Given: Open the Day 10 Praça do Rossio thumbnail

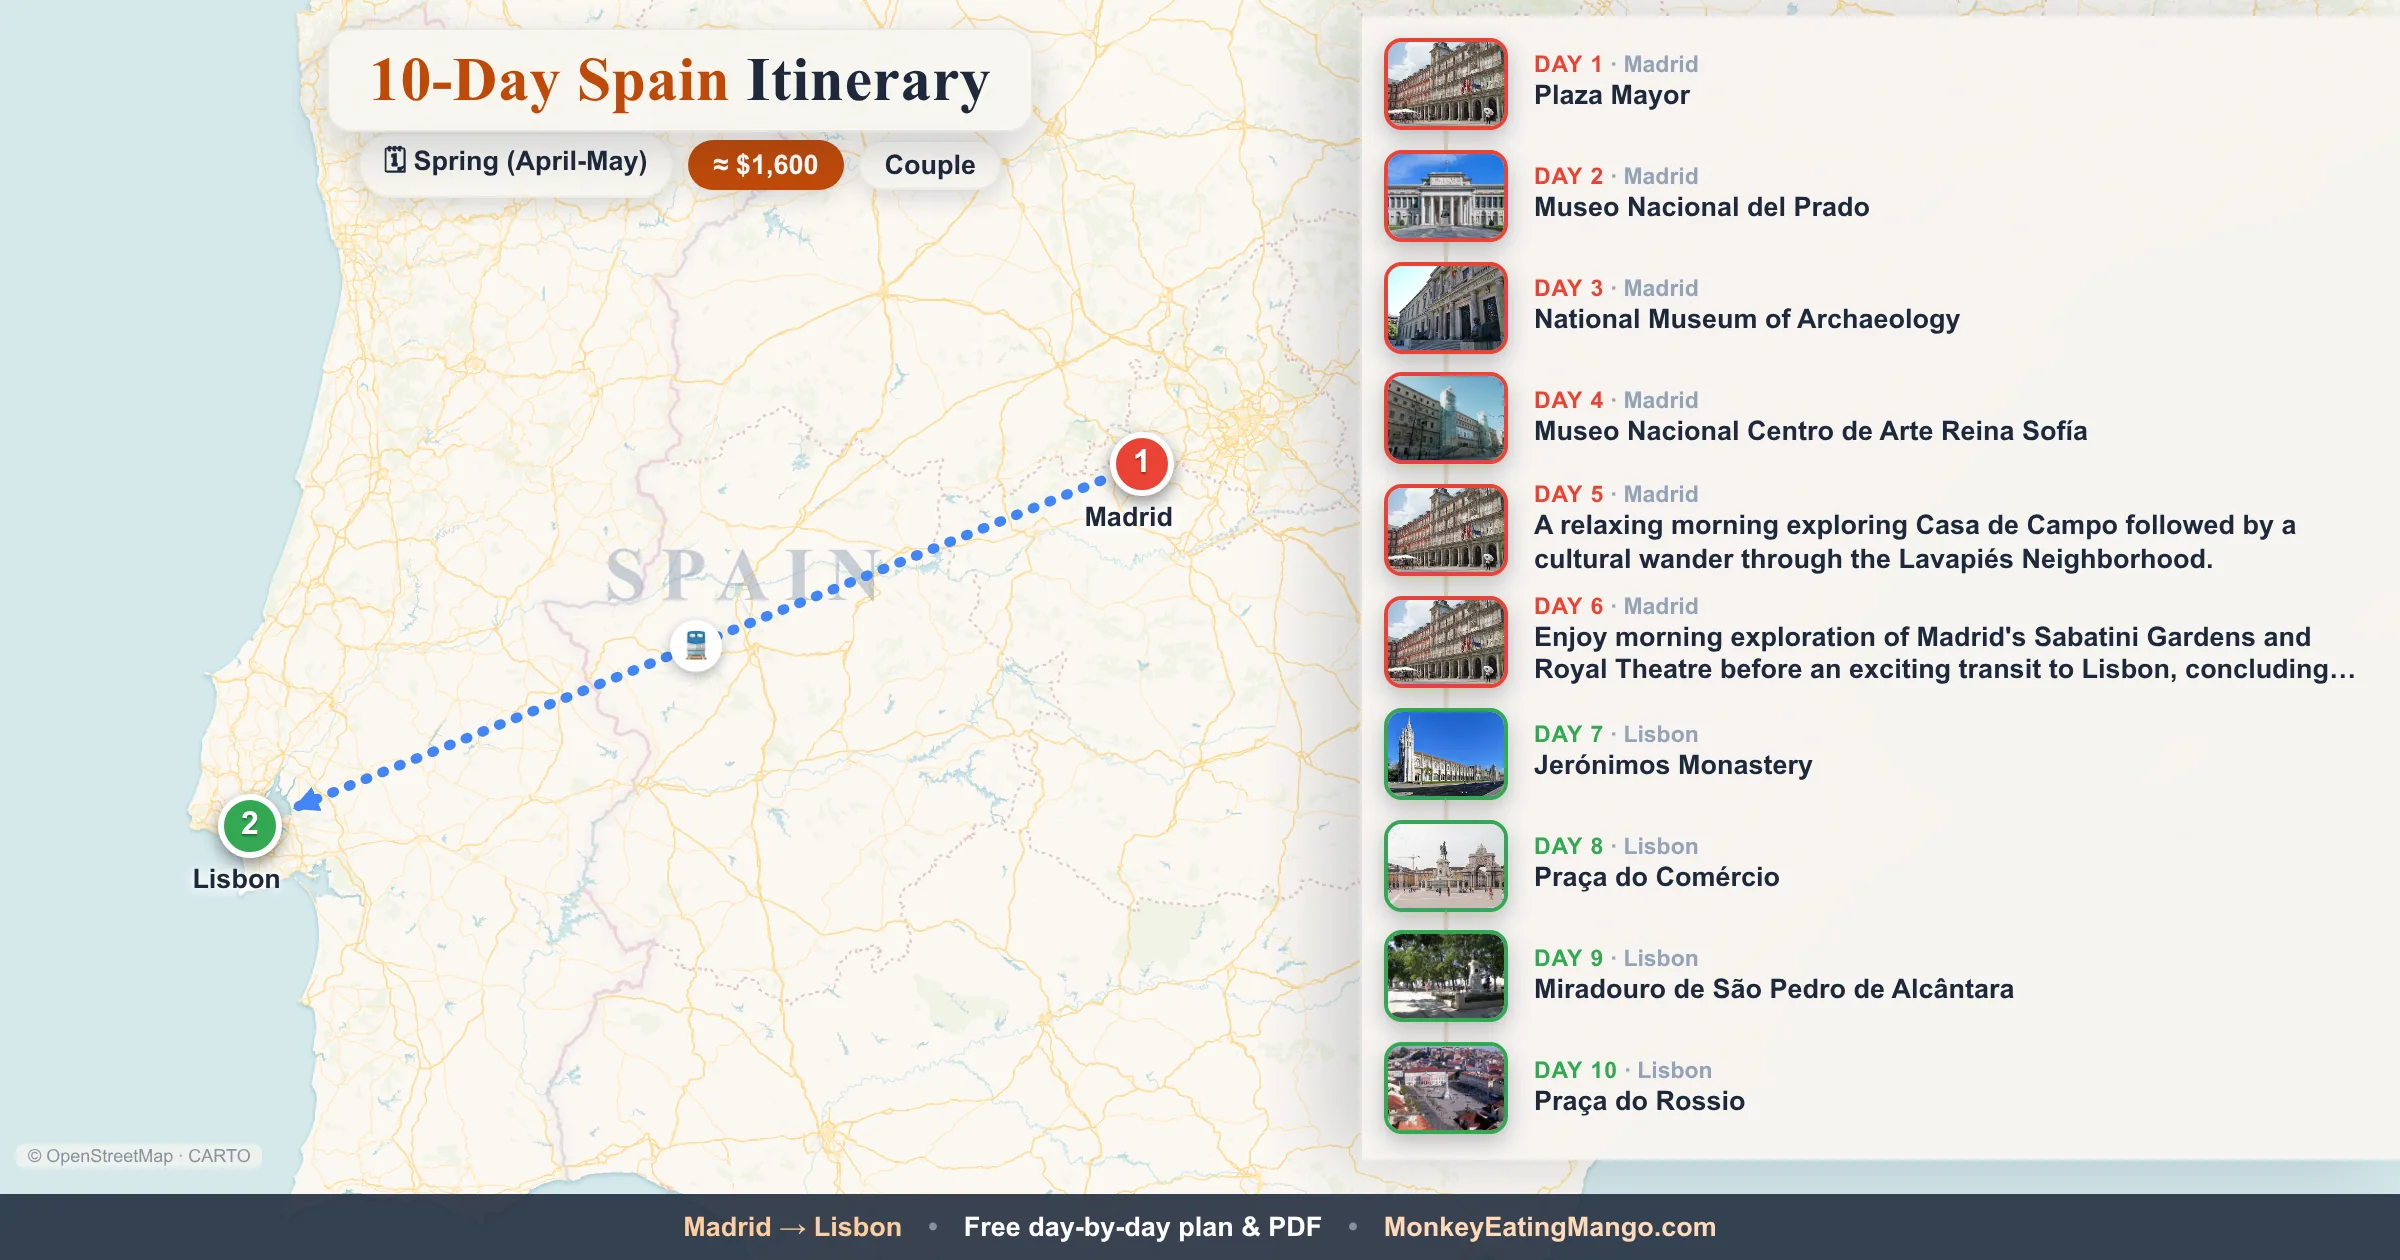Looking at the screenshot, I should tap(1445, 1088).
